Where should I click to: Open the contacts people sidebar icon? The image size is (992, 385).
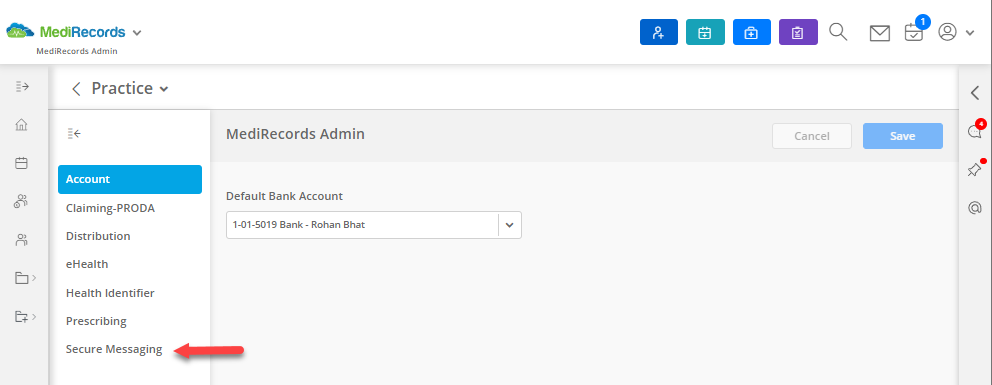pyautogui.click(x=22, y=240)
